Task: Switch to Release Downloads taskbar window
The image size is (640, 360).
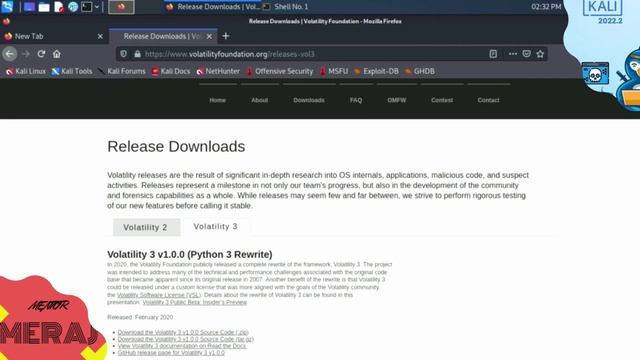Action: click(212, 7)
